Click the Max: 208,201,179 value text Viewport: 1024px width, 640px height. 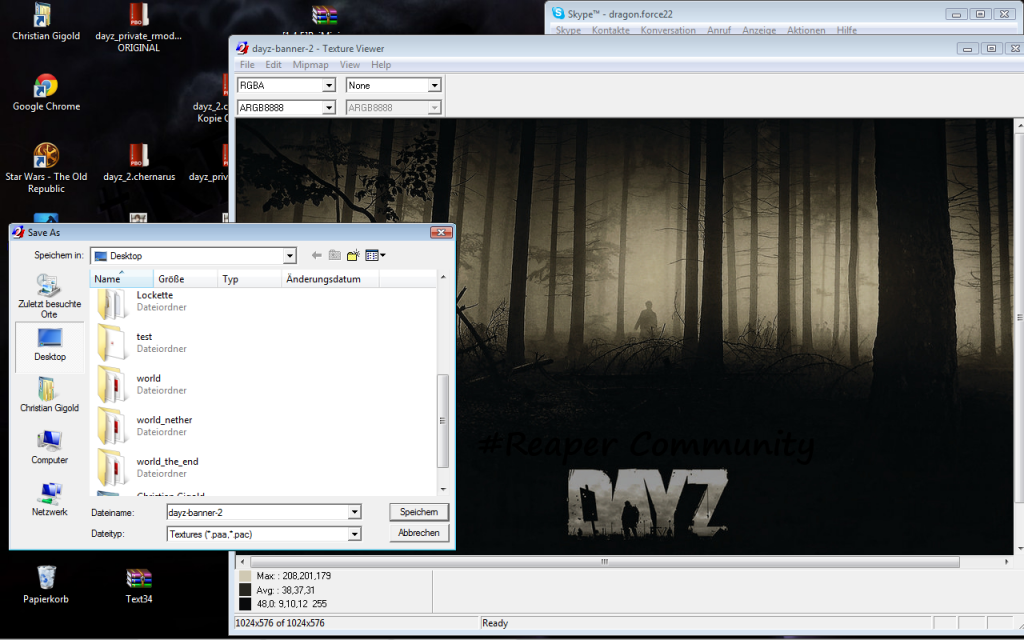pyautogui.click(x=294, y=576)
